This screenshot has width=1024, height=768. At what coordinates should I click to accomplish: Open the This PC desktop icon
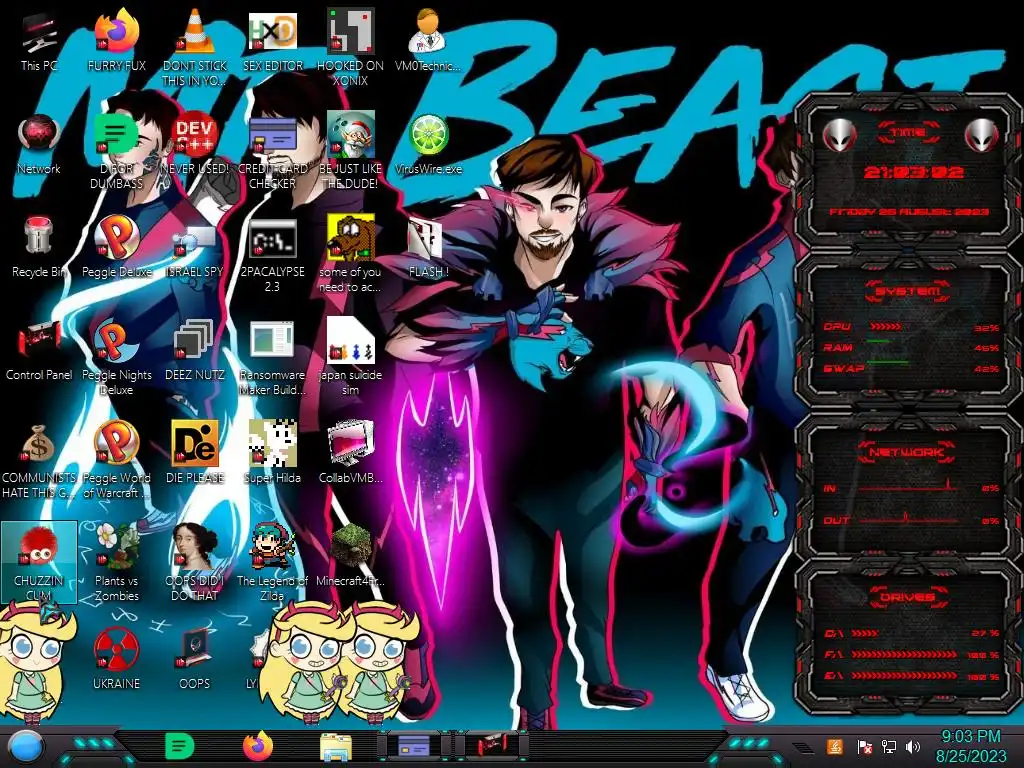pos(39,42)
